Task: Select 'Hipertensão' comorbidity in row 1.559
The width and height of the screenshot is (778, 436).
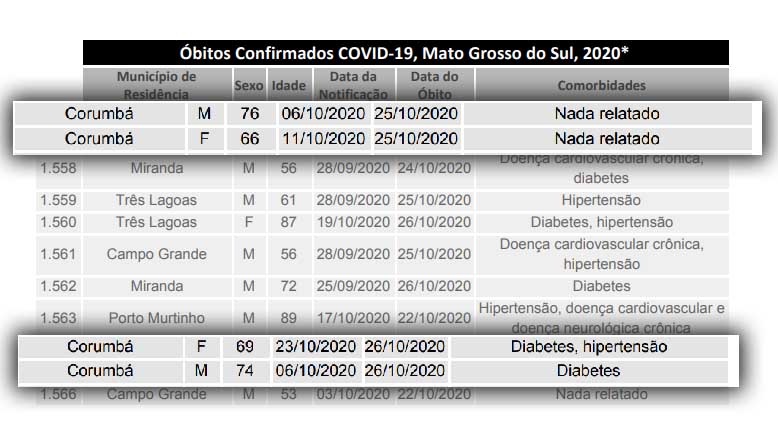Action: click(601, 200)
